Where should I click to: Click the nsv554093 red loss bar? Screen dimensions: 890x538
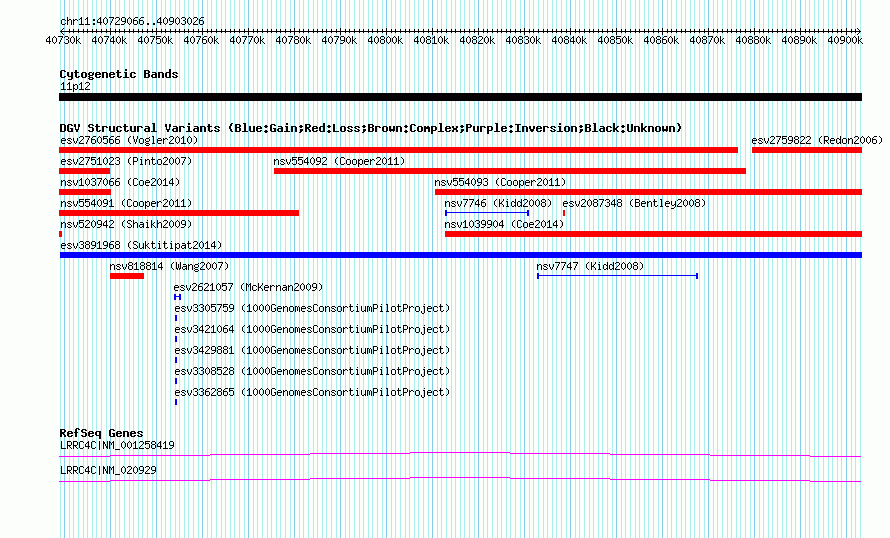[x=648, y=192]
